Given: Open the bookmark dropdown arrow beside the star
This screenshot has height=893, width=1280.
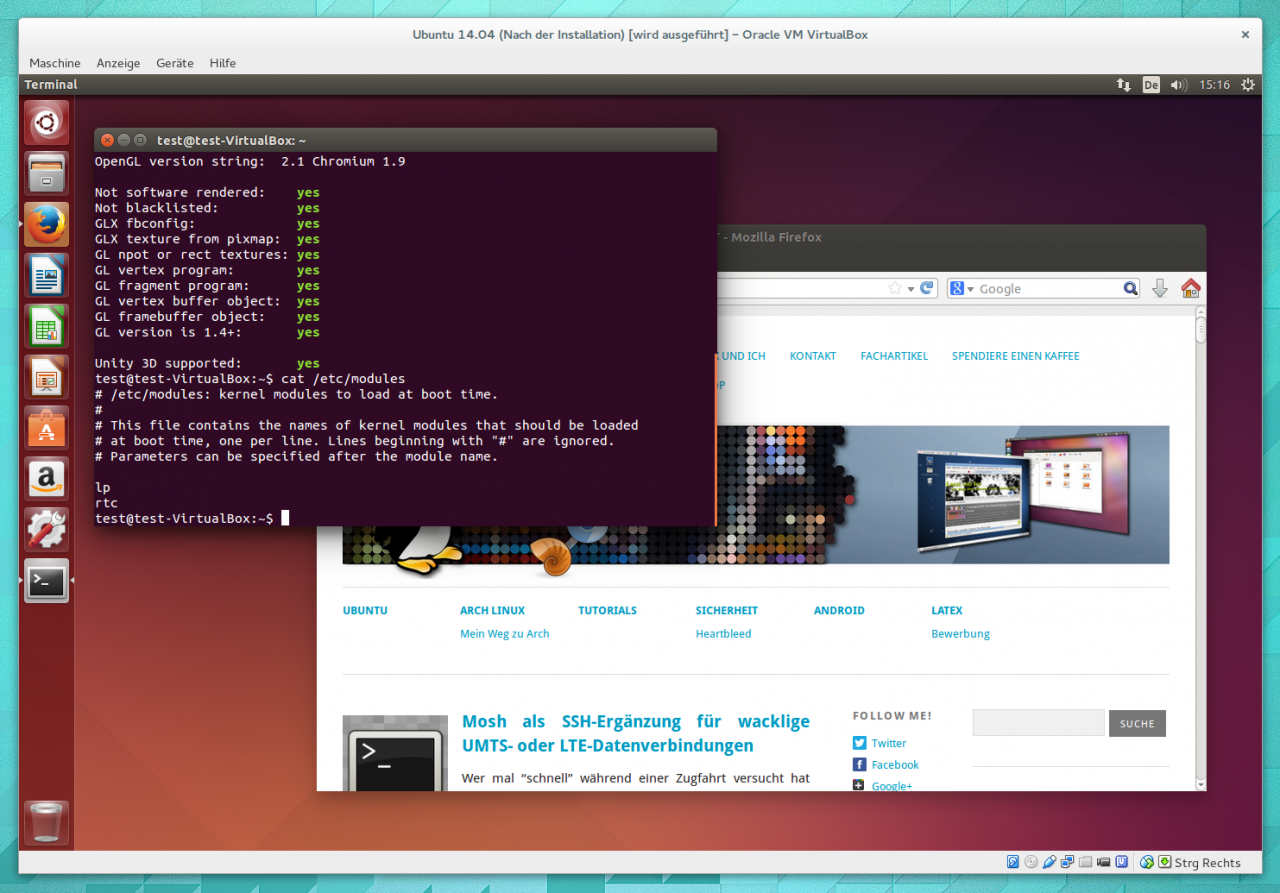Looking at the screenshot, I should [x=910, y=289].
